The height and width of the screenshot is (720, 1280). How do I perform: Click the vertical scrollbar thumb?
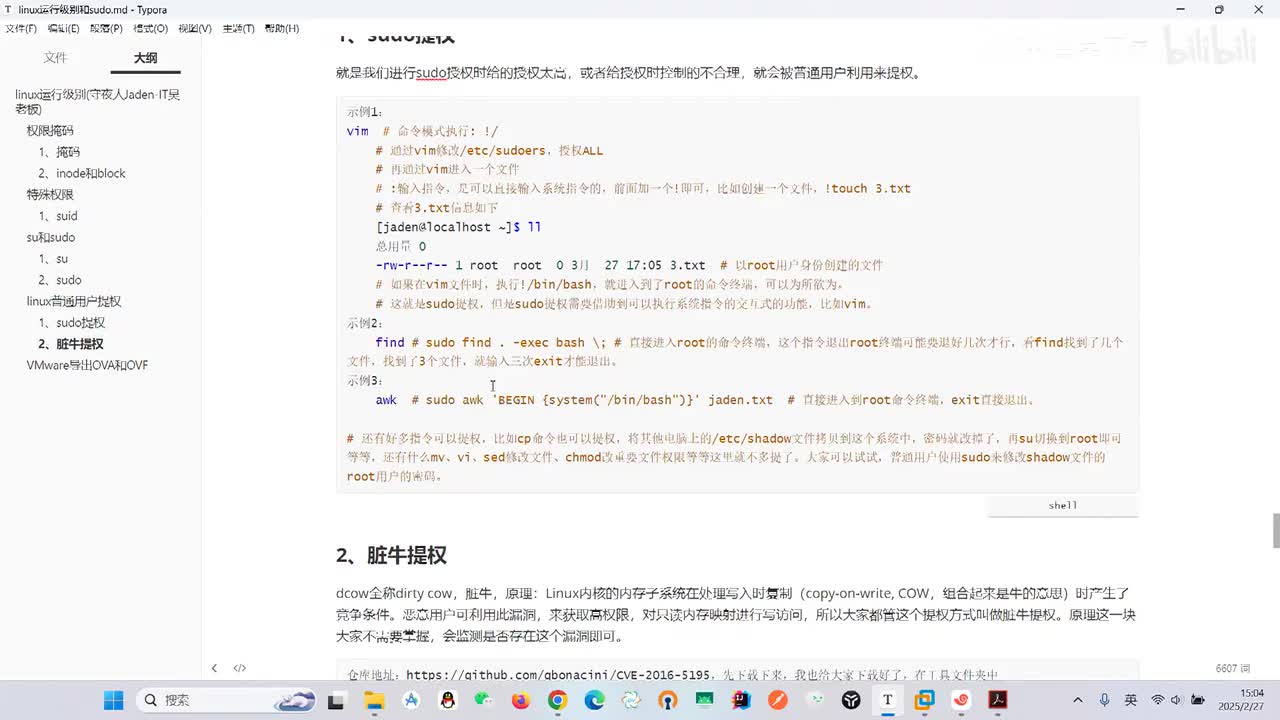[x=1276, y=530]
